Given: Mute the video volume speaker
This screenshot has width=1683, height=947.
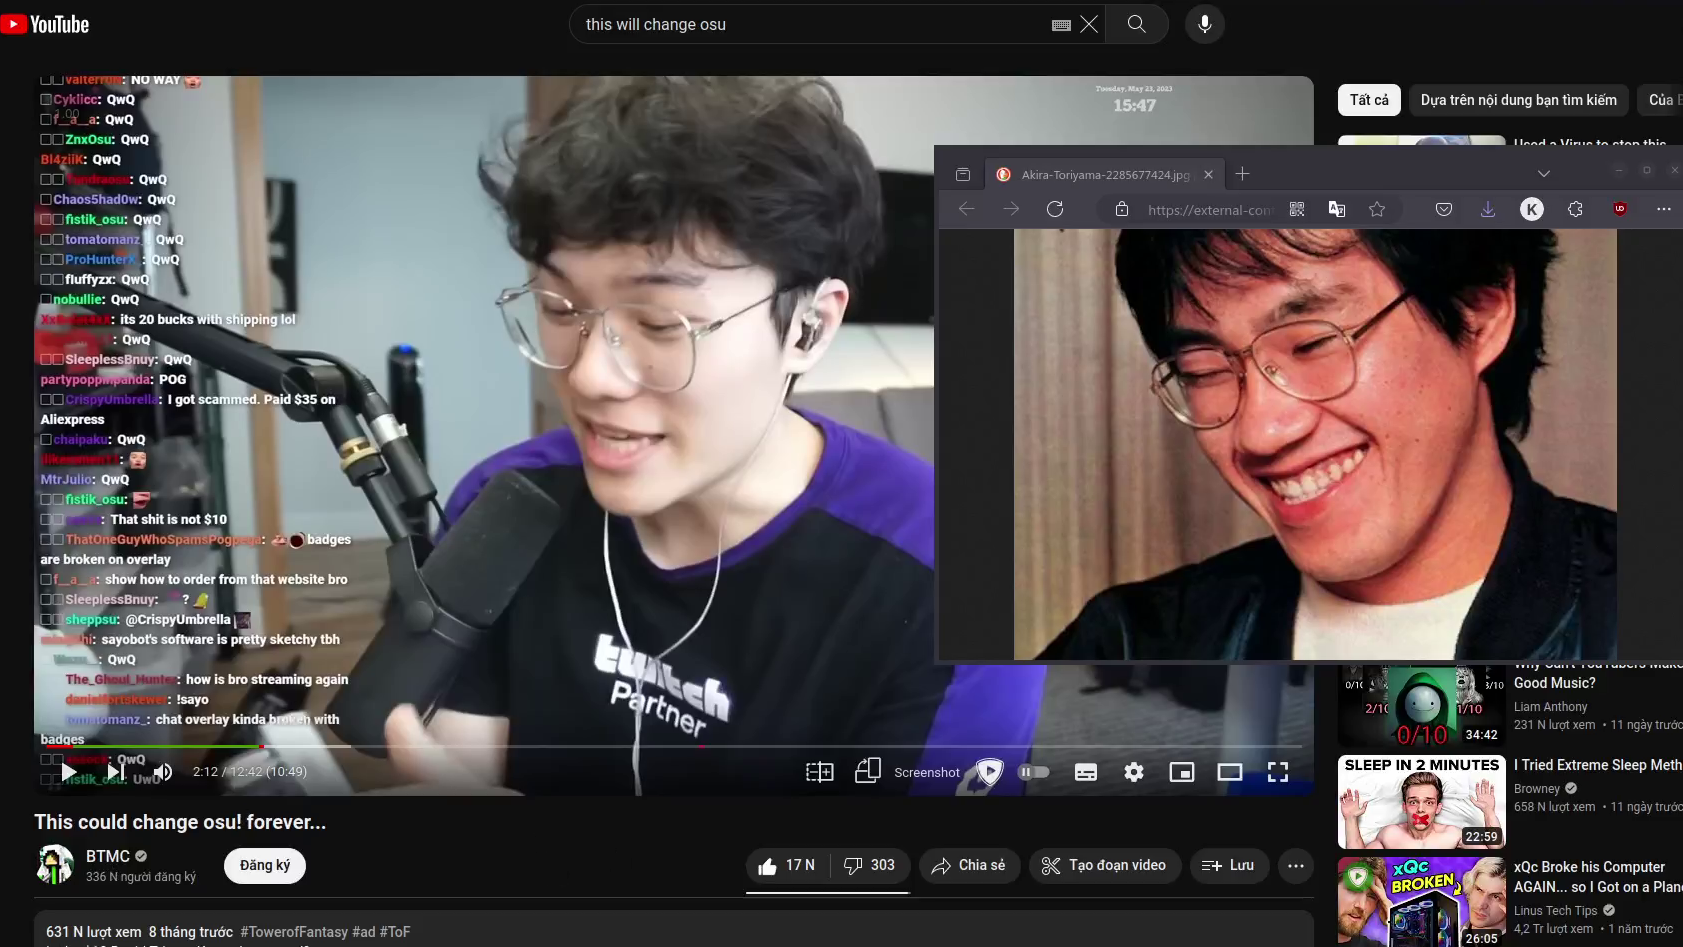Looking at the screenshot, I should 163,772.
